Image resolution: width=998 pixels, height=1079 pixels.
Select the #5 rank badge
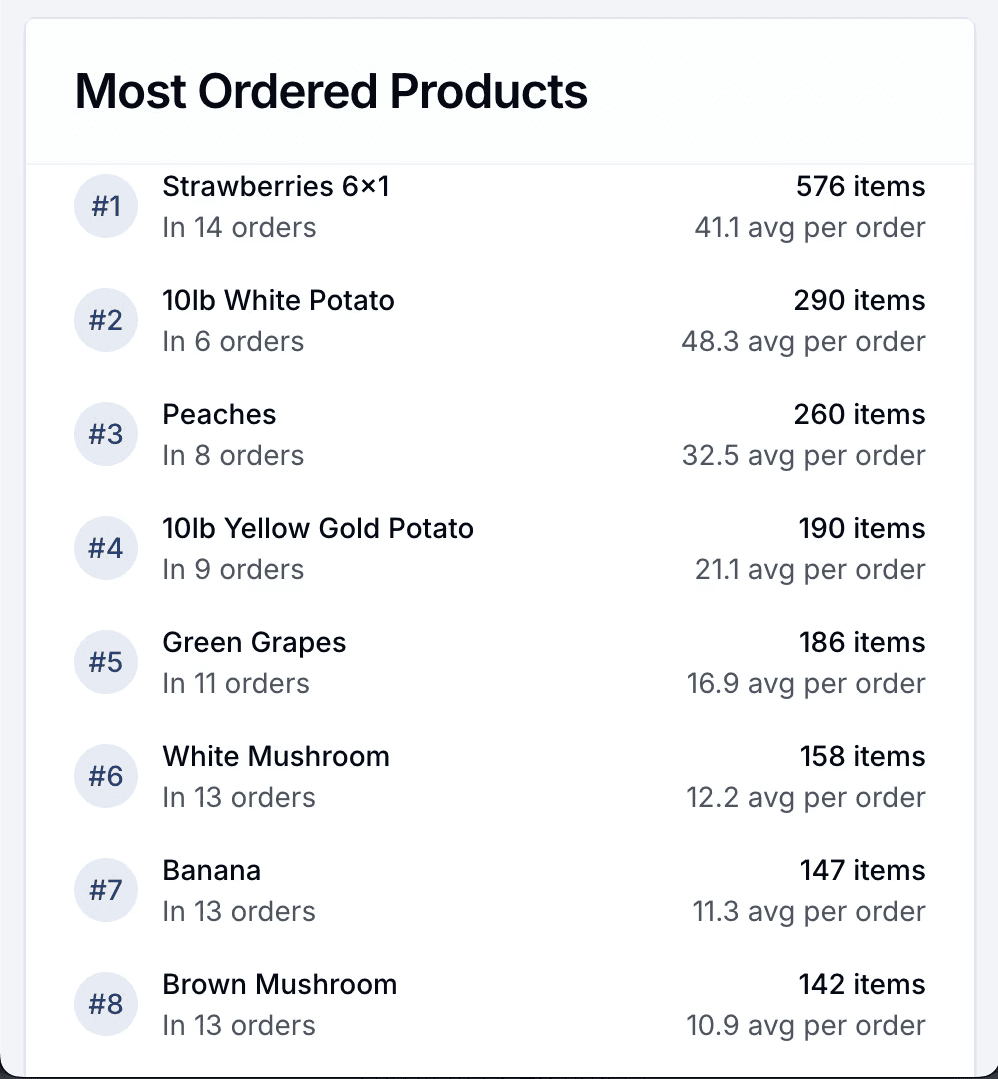click(x=106, y=662)
